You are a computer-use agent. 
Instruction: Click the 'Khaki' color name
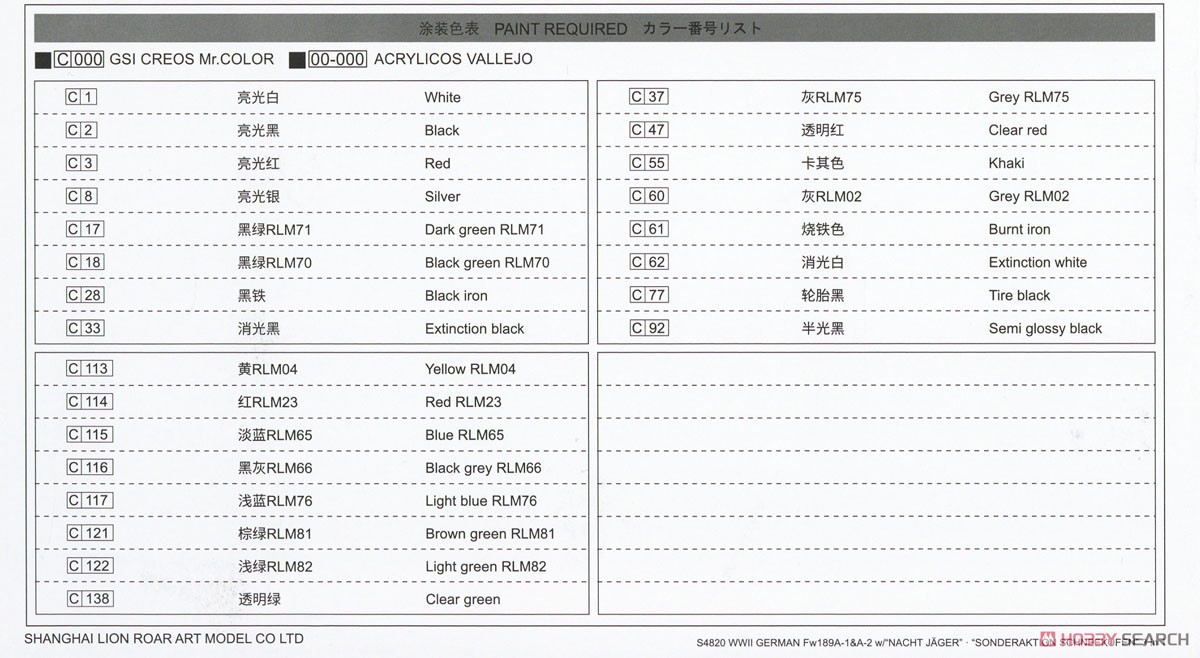(1006, 163)
